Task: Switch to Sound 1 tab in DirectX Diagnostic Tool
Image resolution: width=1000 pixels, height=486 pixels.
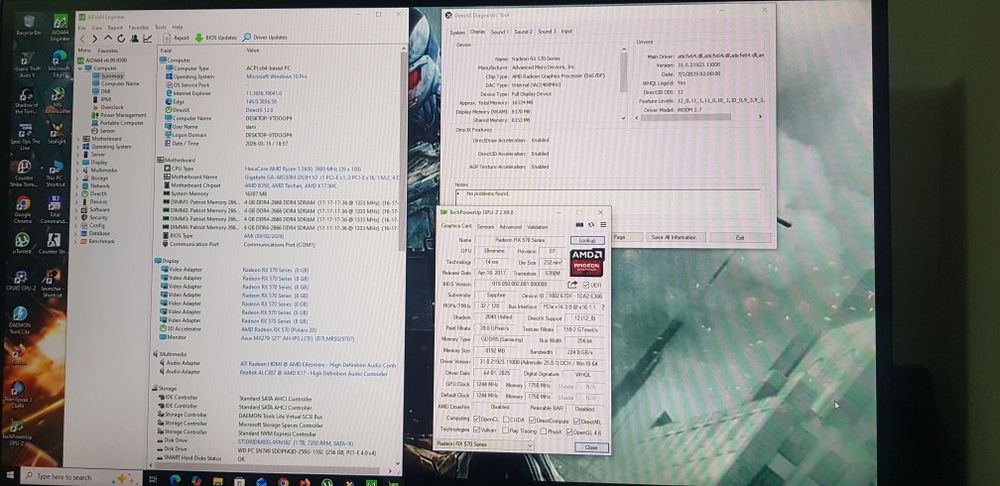Action: click(x=499, y=31)
